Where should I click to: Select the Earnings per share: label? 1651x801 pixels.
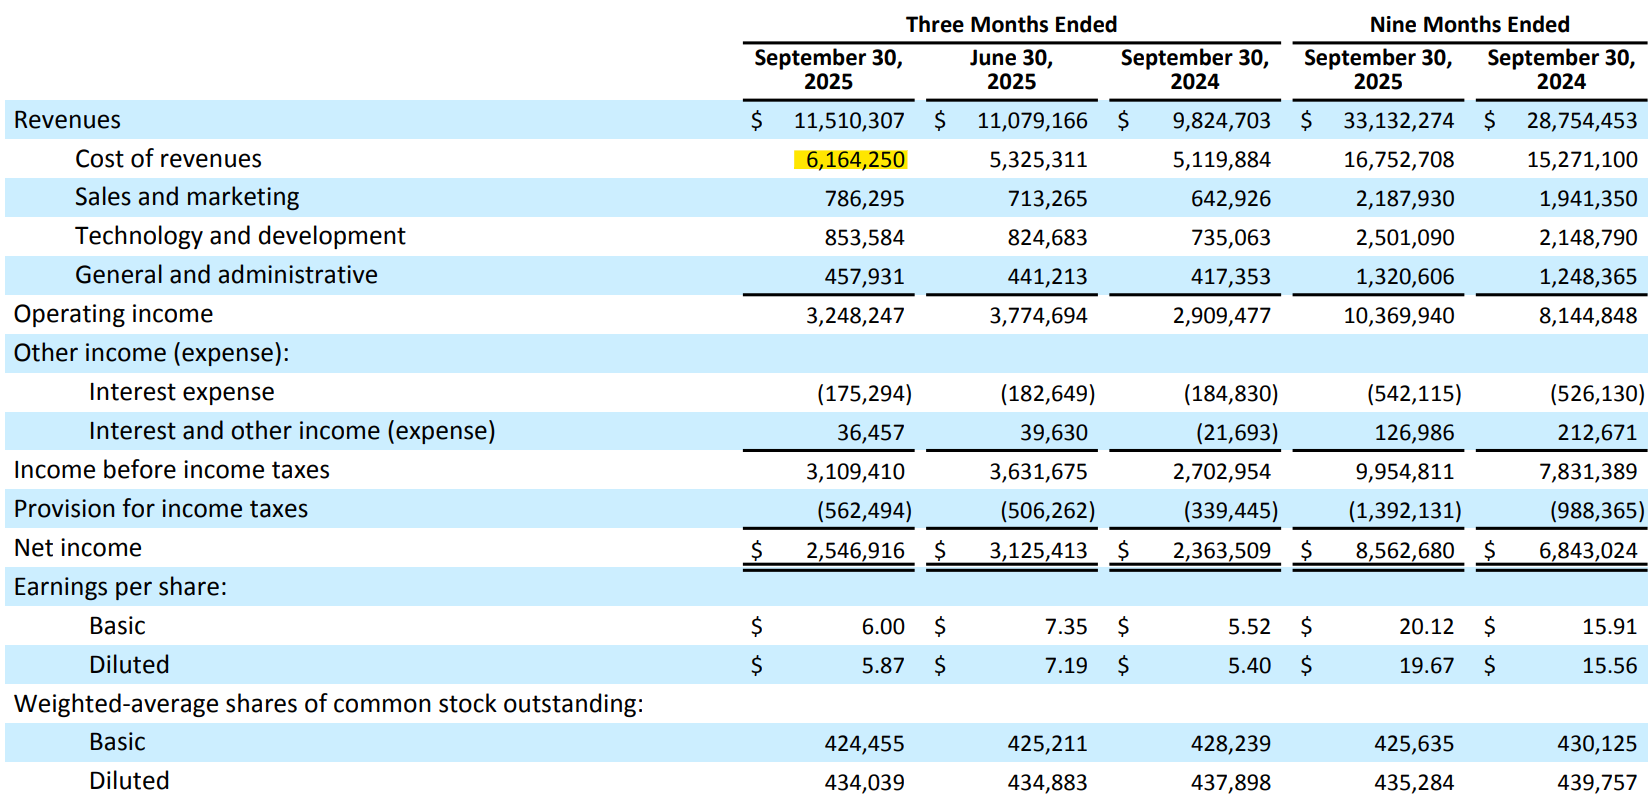120,587
